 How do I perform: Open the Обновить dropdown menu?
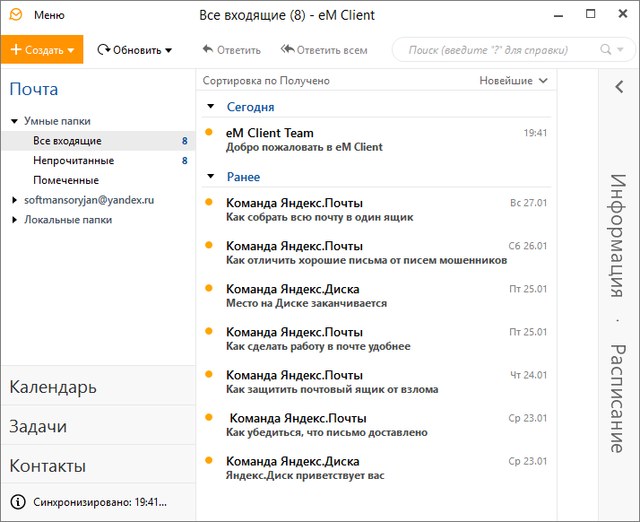(168, 50)
